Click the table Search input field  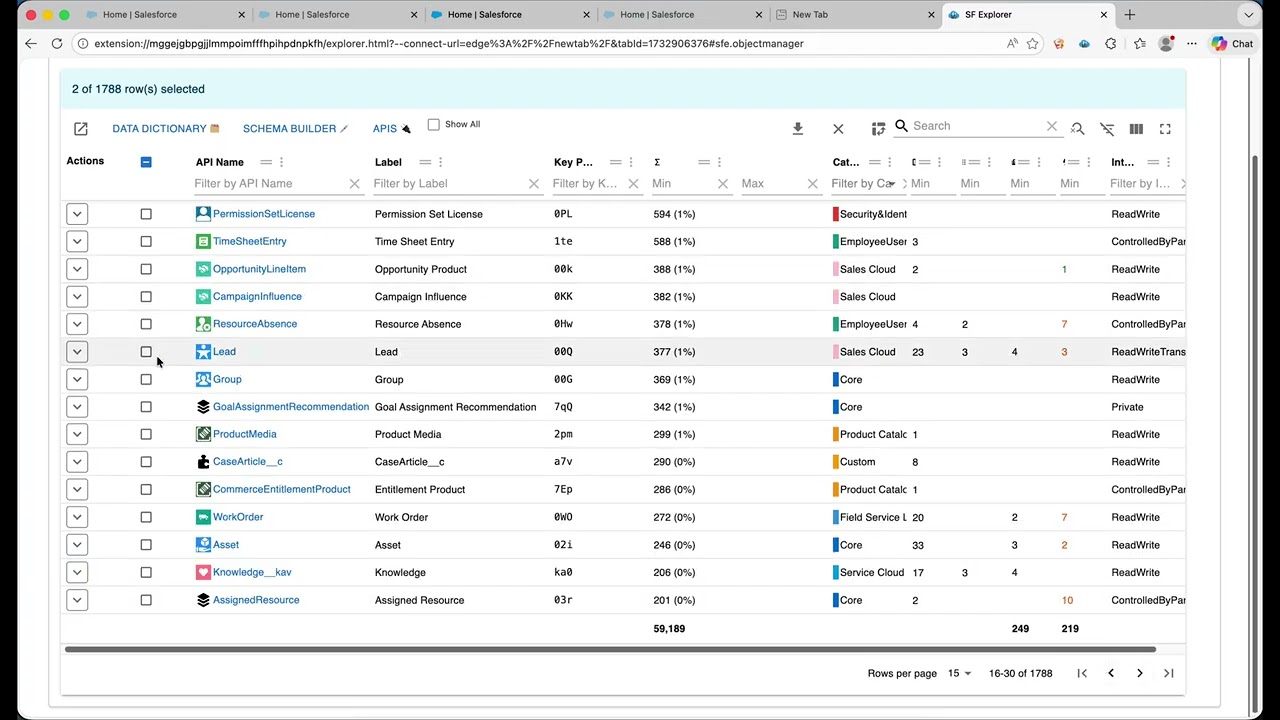point(976,126)
